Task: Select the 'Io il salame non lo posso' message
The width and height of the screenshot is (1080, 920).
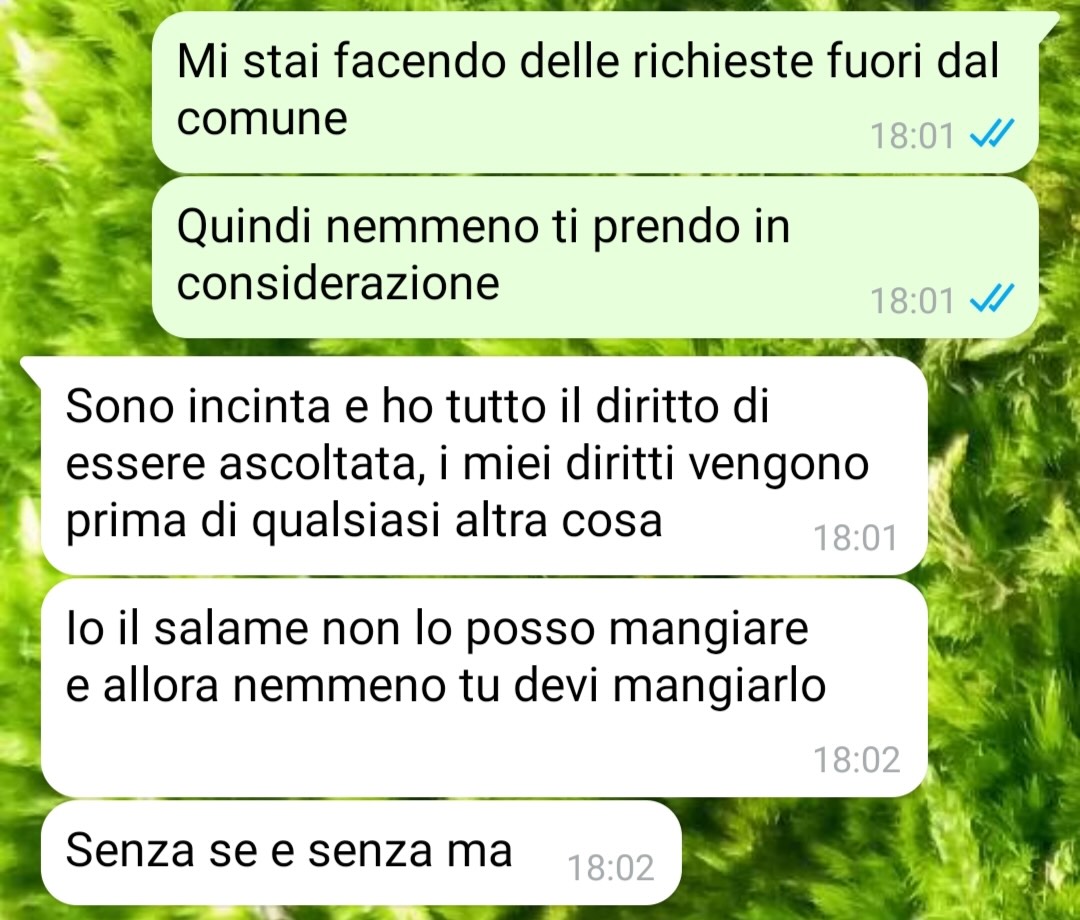Action: click(484, 688)
